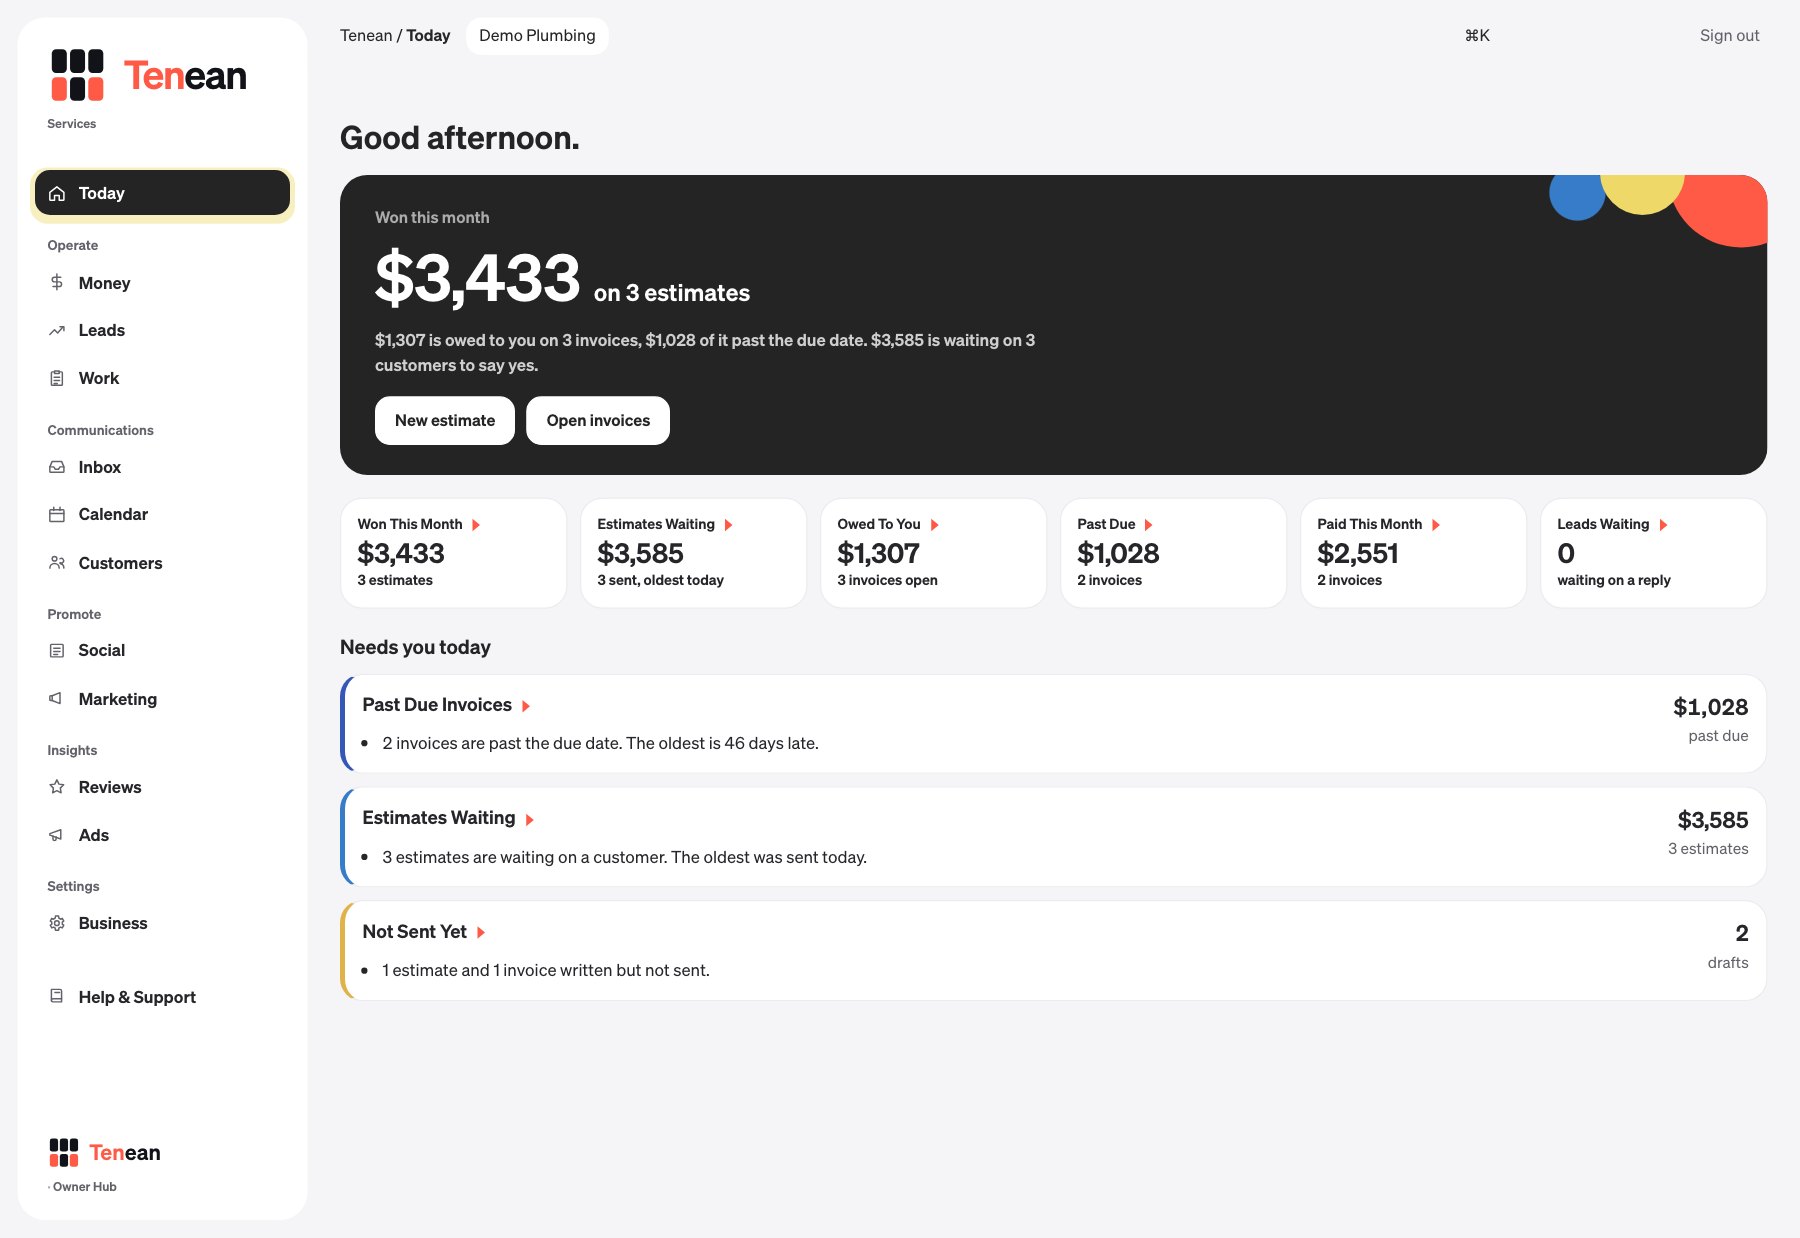Expand the Leads Waiting card arrow
This screenshot has width=1800, height=1238.
point(1663,525)
